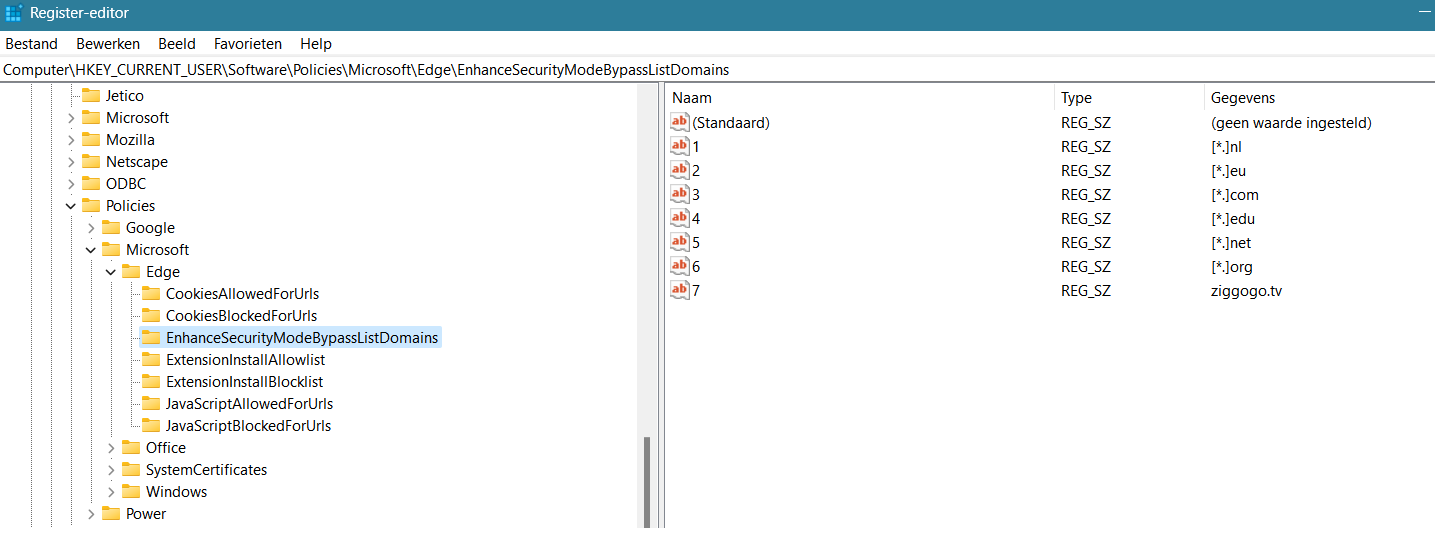
Task: Click the string icon of value 7
Action: point(680,290)
